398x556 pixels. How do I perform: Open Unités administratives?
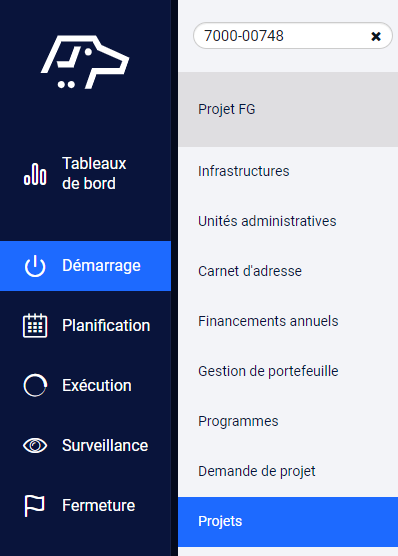pyautogui.click(x=267, y=221)
